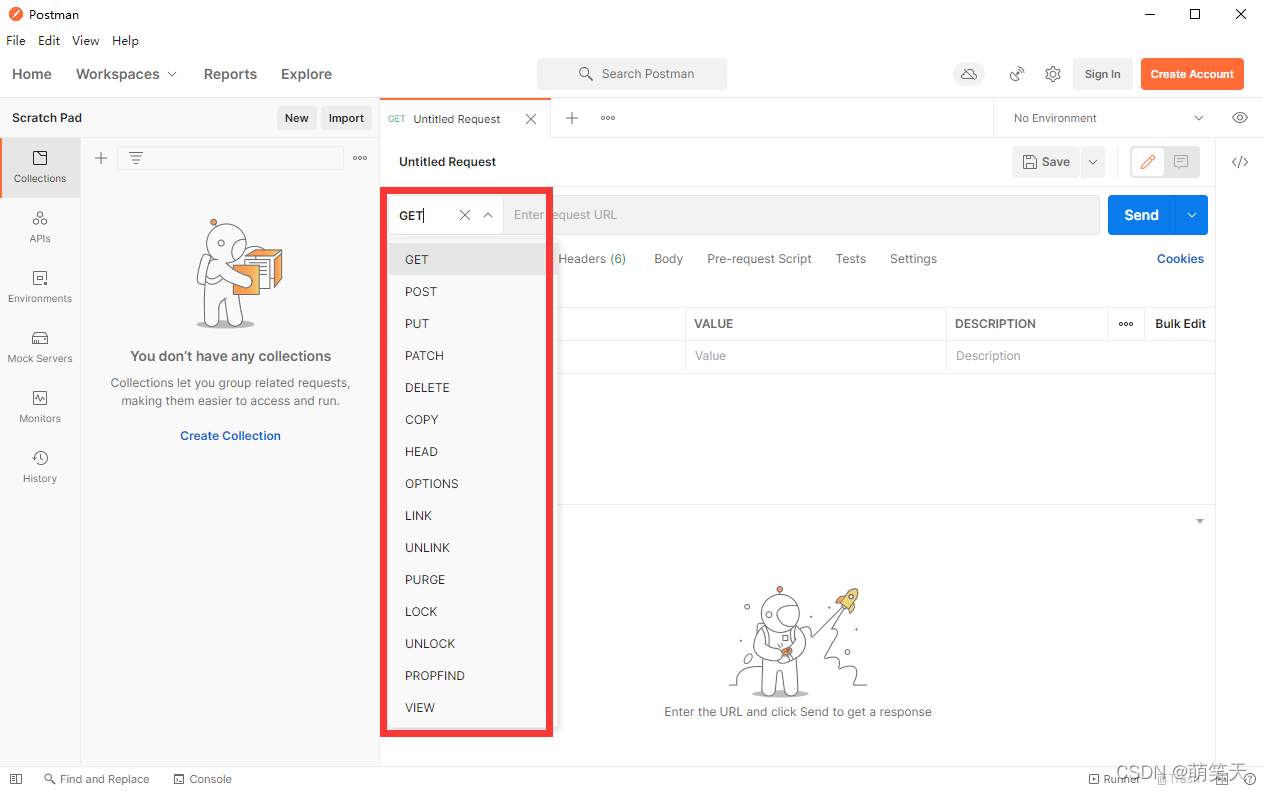Open the Help menu

pos(125,41)
